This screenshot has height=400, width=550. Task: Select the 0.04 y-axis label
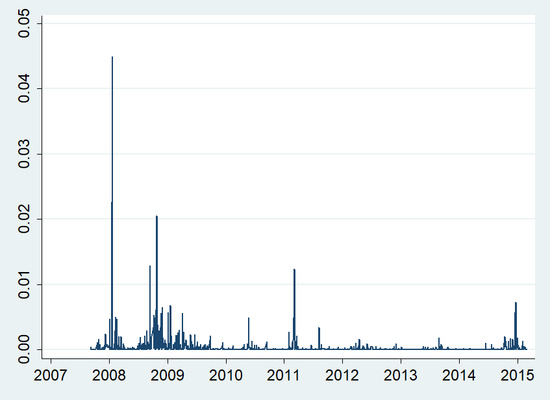point(24,88)
